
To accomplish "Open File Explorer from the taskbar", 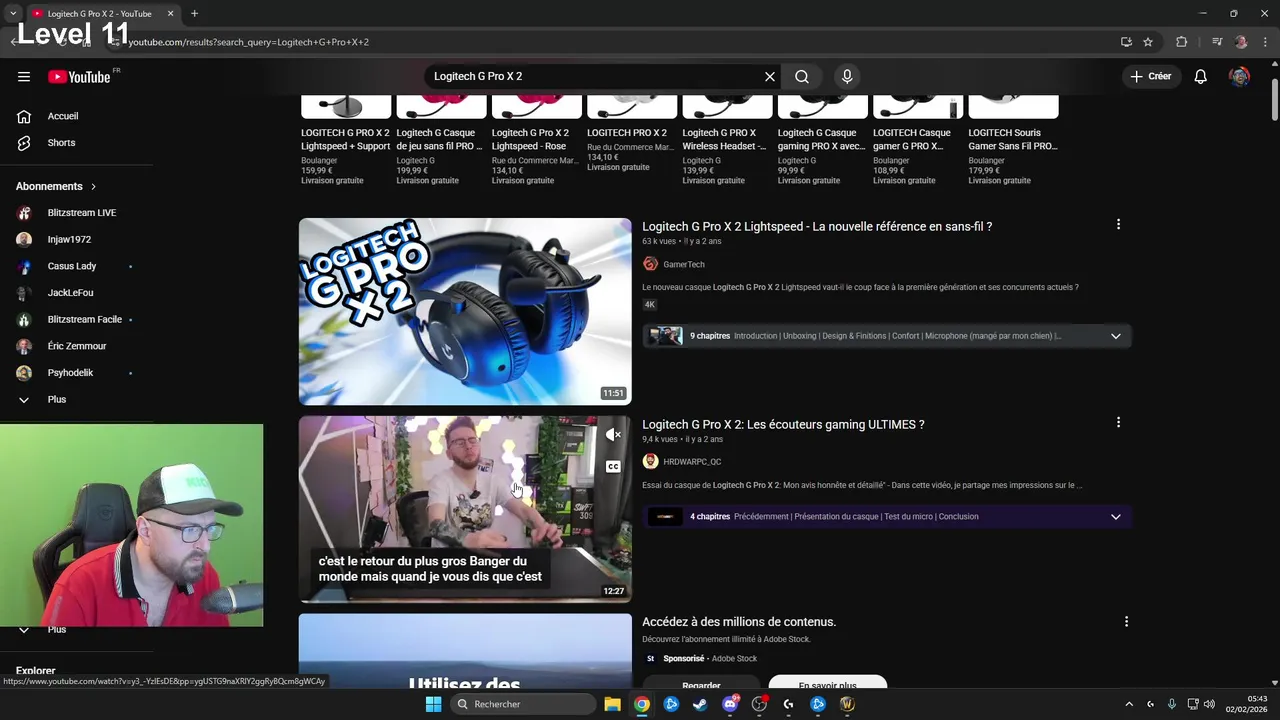I will 612,704.
